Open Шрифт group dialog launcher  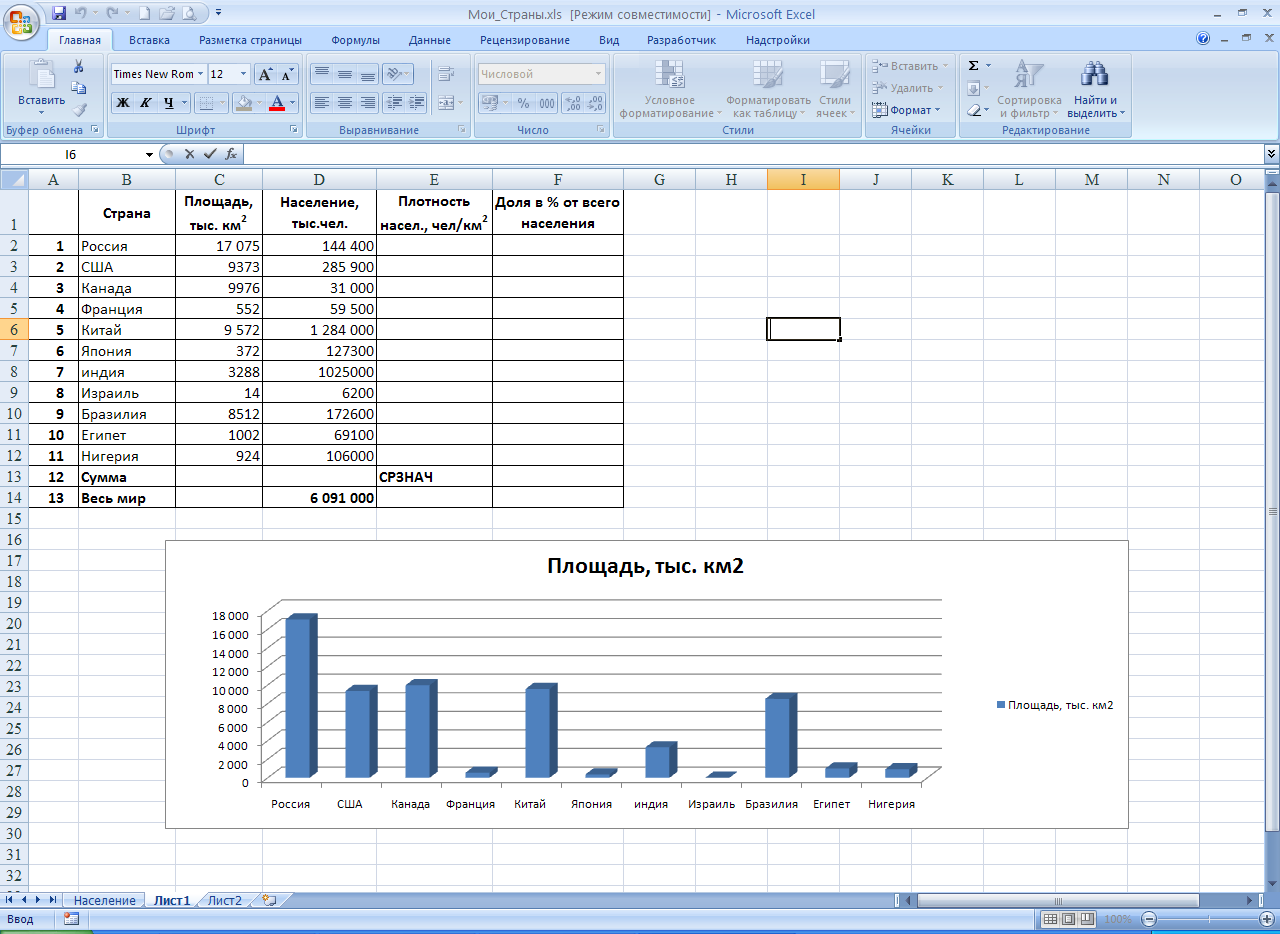coord(295,130)
